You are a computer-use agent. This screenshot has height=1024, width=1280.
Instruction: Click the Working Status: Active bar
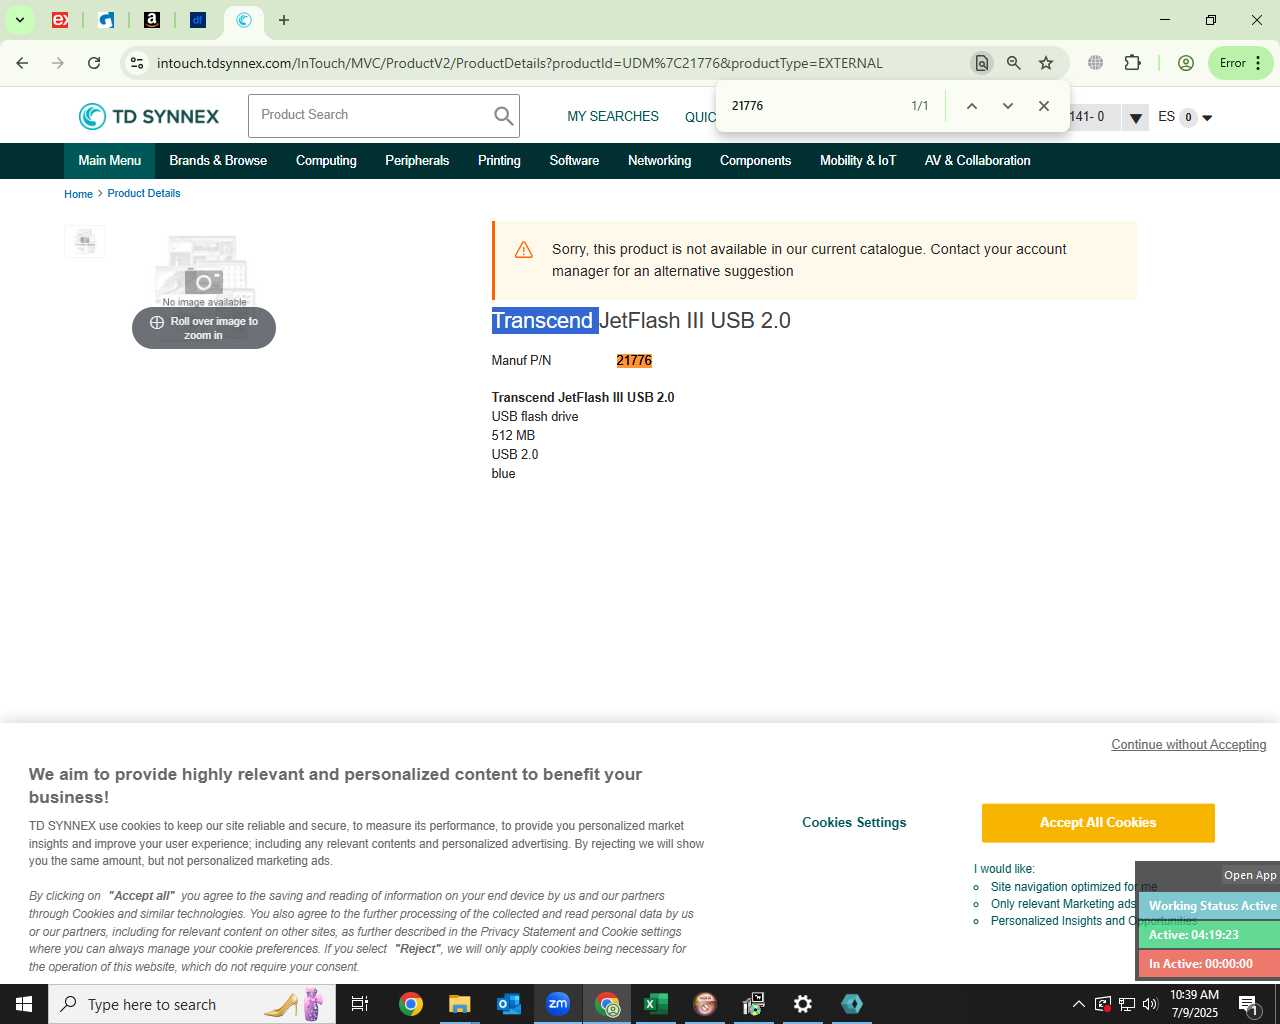[1209, 906]
